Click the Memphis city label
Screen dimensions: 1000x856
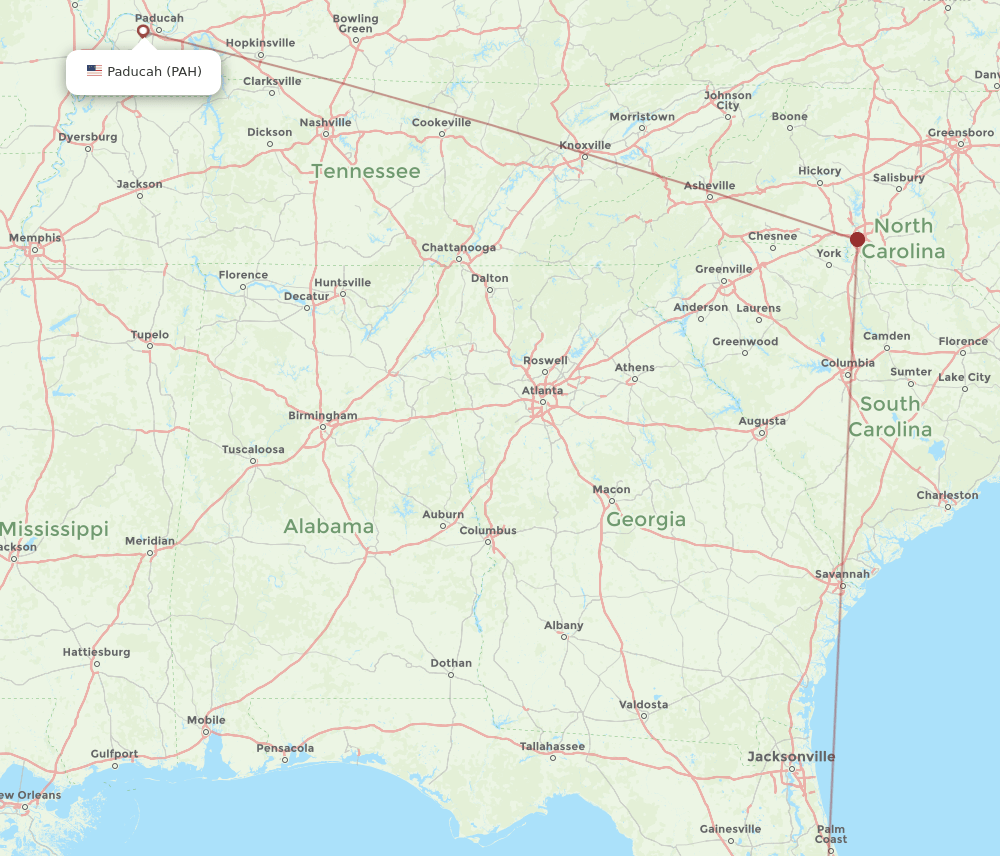[35, 238]
